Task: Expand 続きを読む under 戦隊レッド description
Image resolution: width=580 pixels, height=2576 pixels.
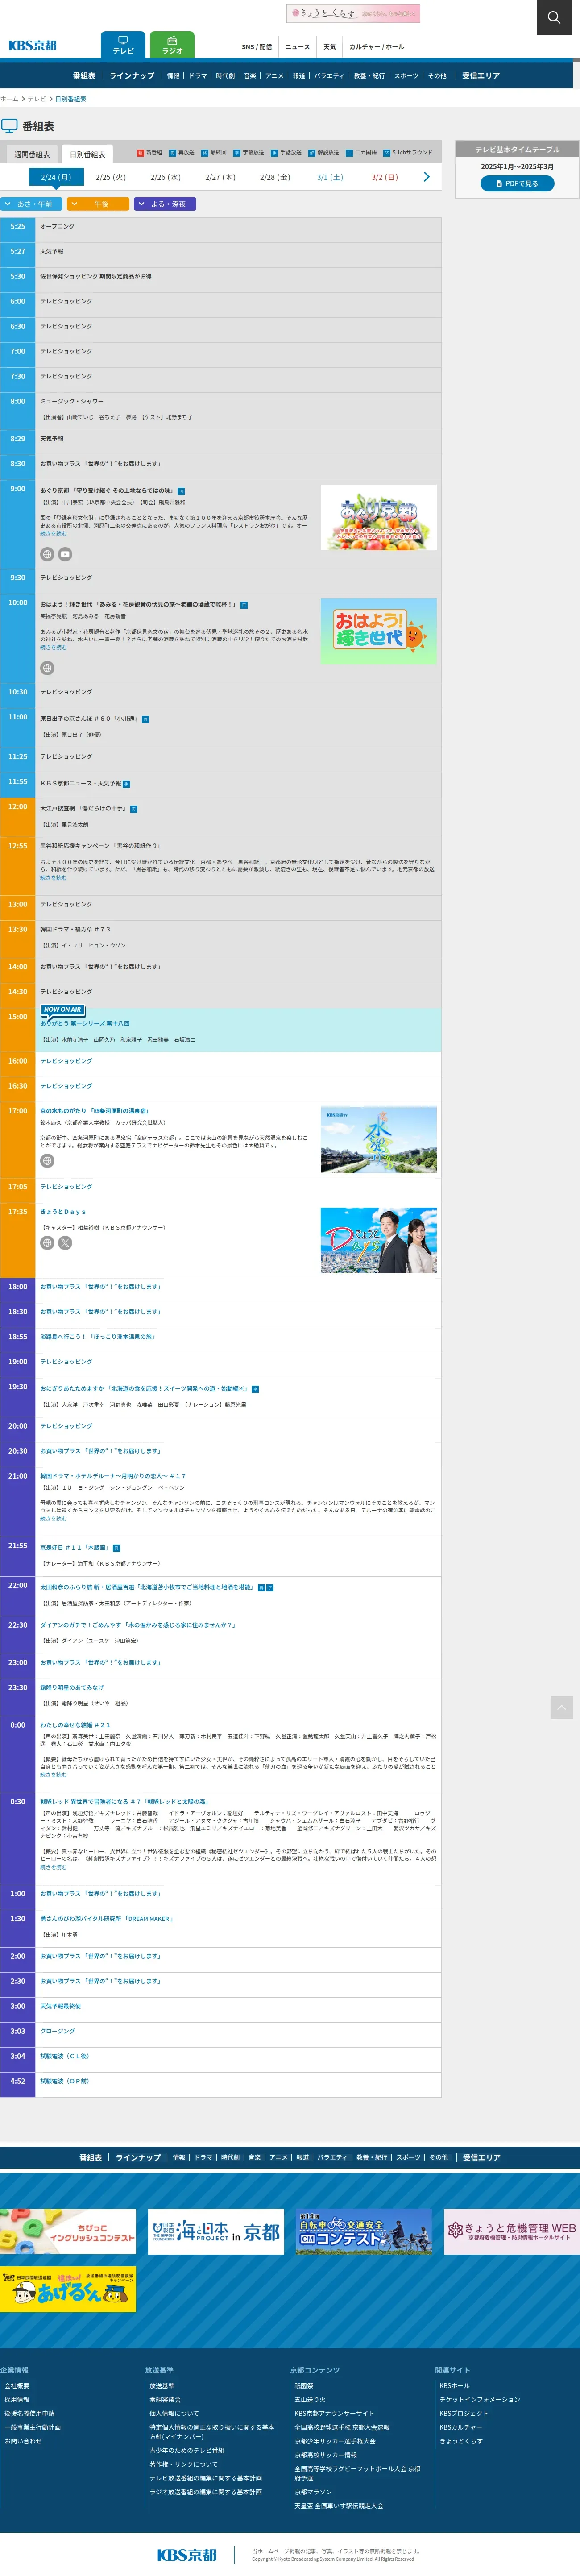Action: [53, 1867]
